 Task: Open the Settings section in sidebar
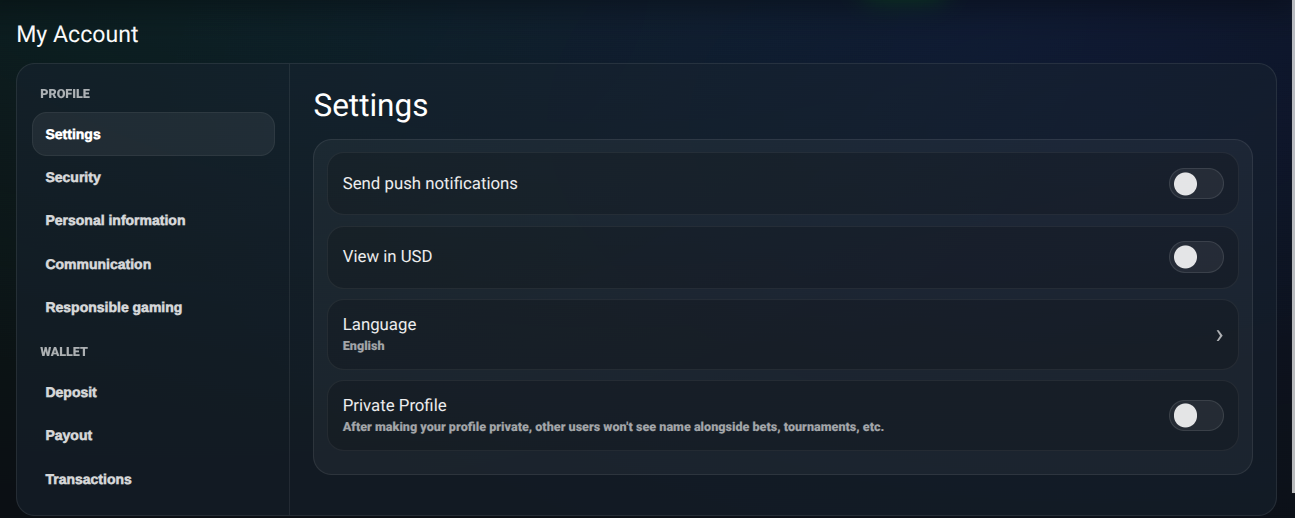pyautogui.click(x=73, y=134)
